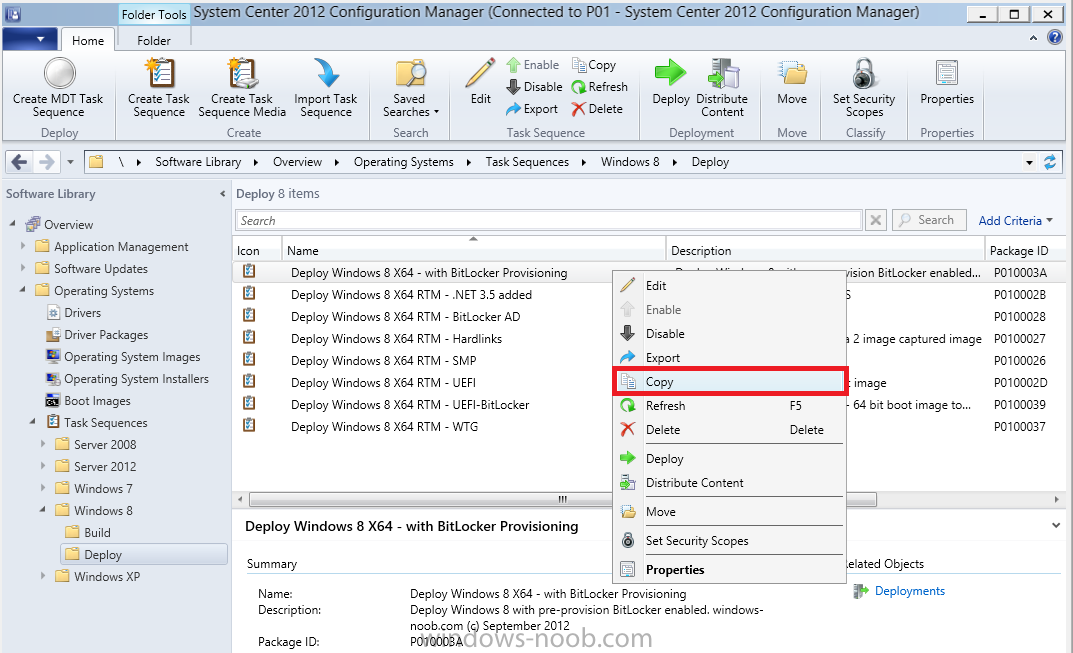Viewport: 1073px width, 653px height.
Task: Sort the list by Name column
Action: click(474, 251)
